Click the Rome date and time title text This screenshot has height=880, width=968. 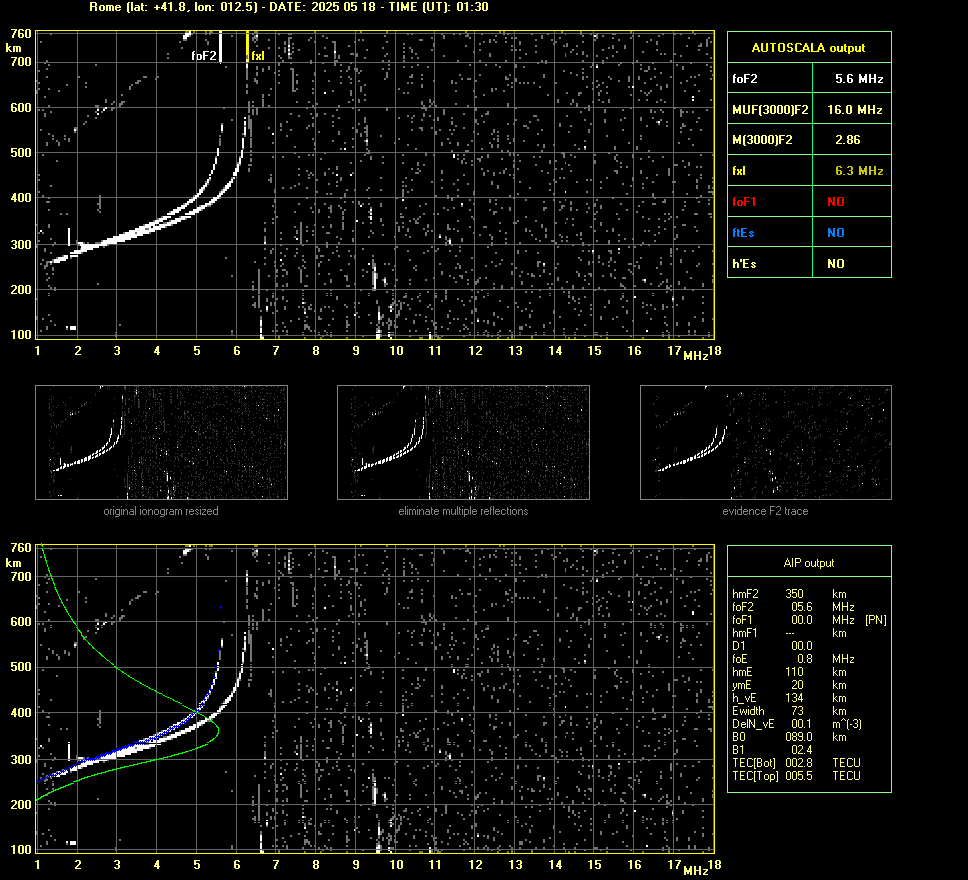click(x=289, y=7)
